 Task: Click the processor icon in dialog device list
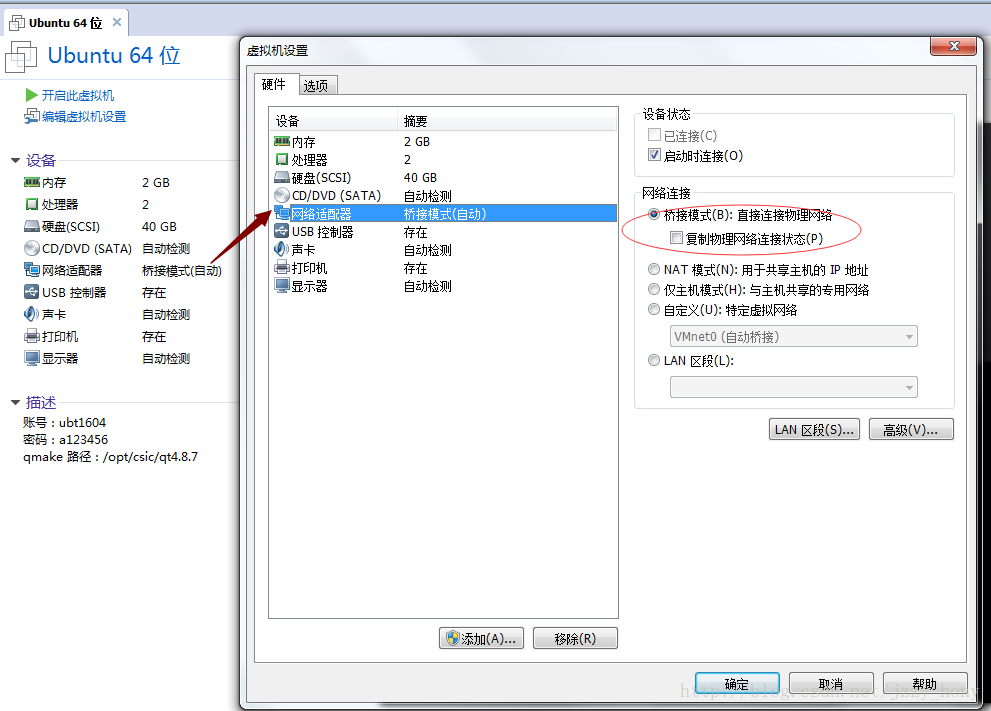(282, 159)
